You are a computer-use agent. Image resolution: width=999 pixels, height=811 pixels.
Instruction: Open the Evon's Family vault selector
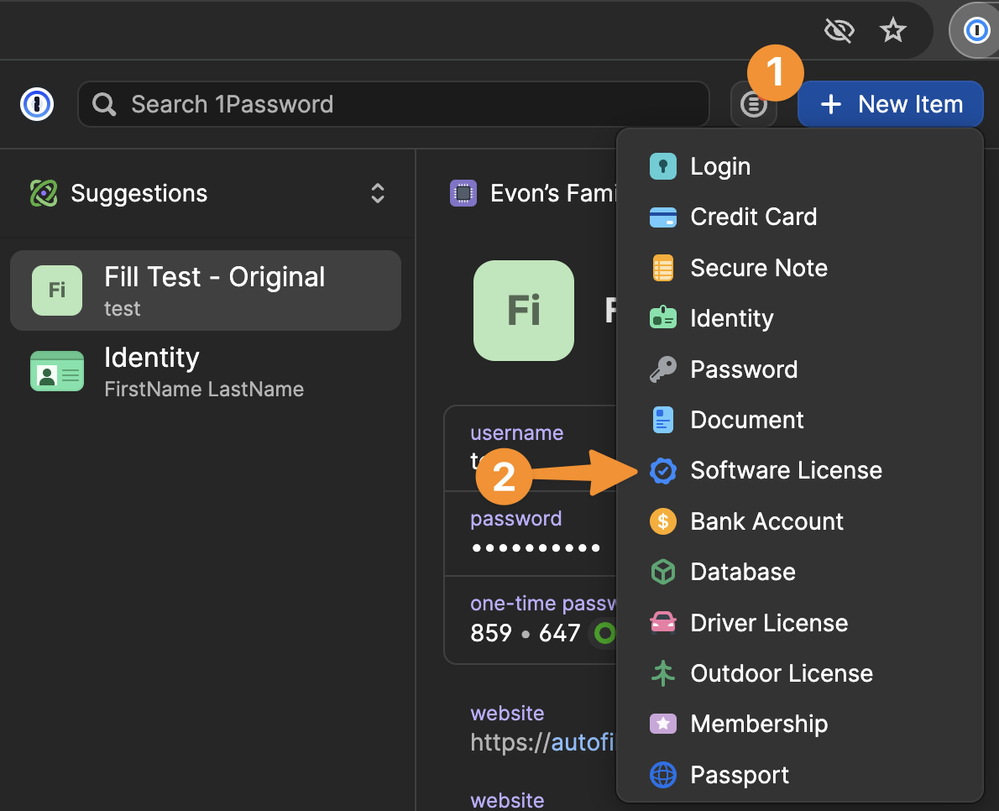click(535, 193)
